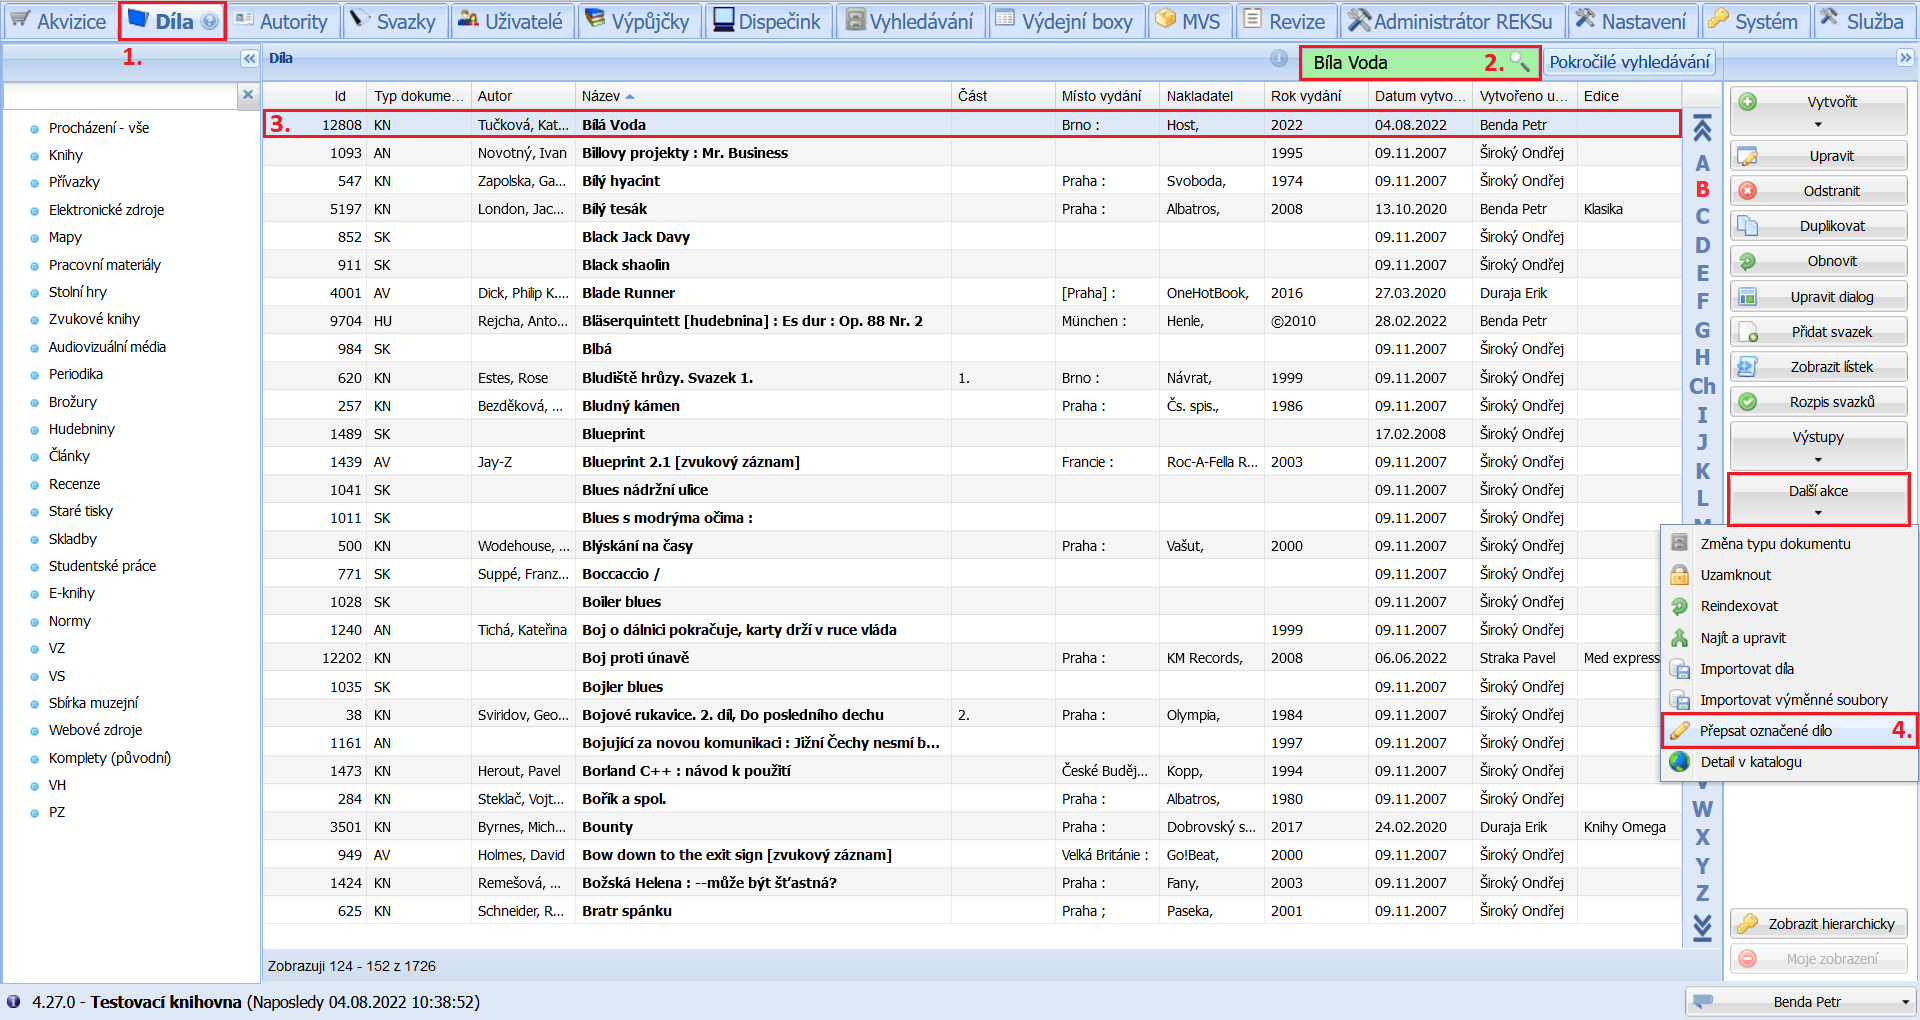This screenshot has height=1020, width=1920.
Task: Open Pokročilé vyhledávání
Action: coord(1629,62)
